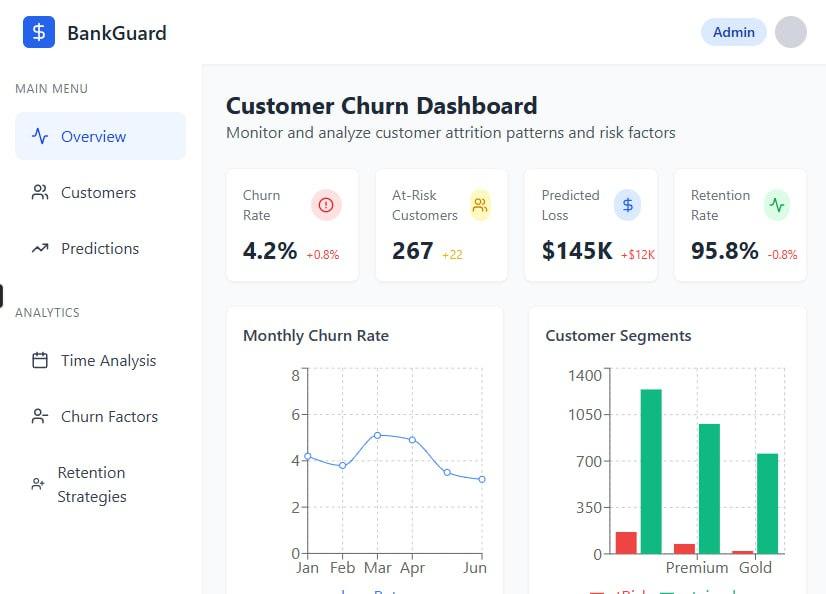Click the Churn Factors user-minus icon
The image size is (826, 594).
[x=40, y=416]
